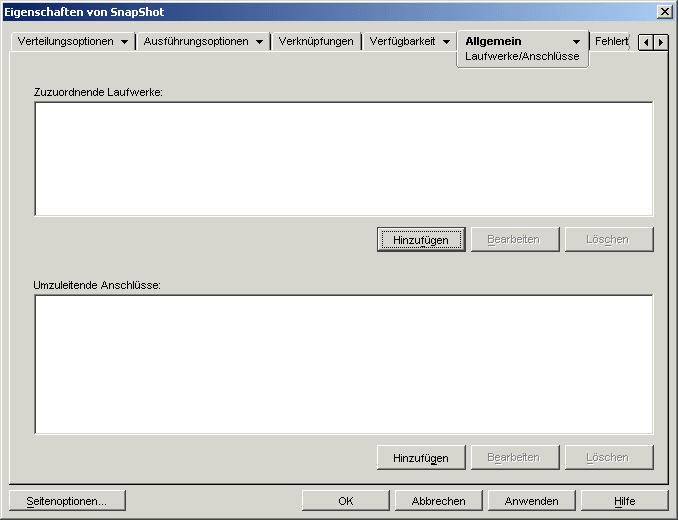Click inside the Umzuleitende Anschlüsse list
The width and height of the screenshot is (678, 520).
pos(343,364)
